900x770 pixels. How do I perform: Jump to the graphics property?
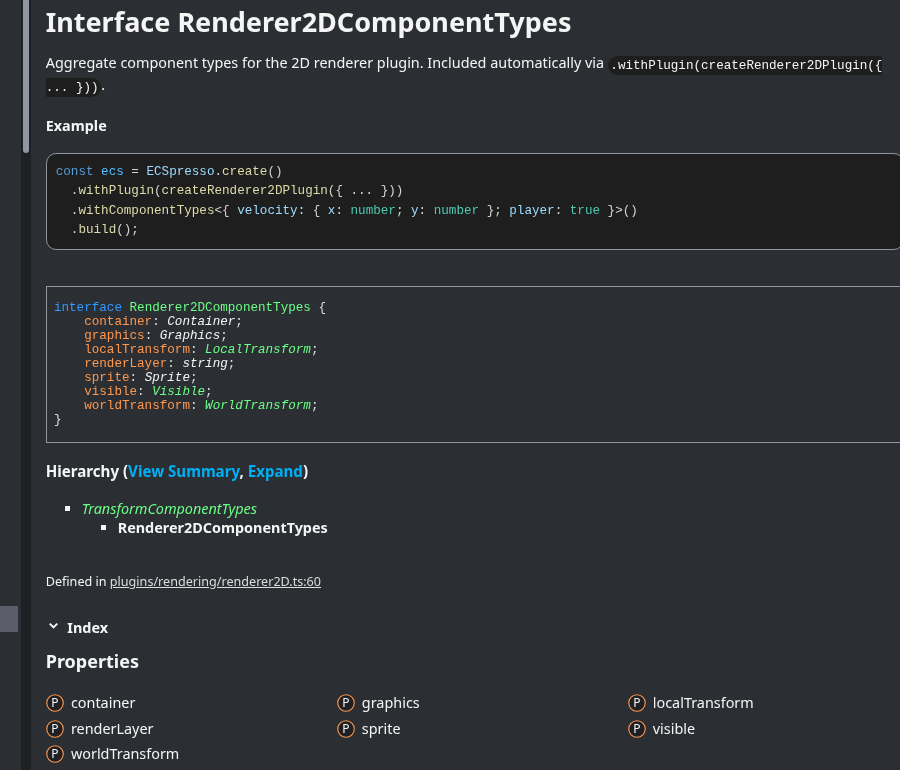(390, 703)
